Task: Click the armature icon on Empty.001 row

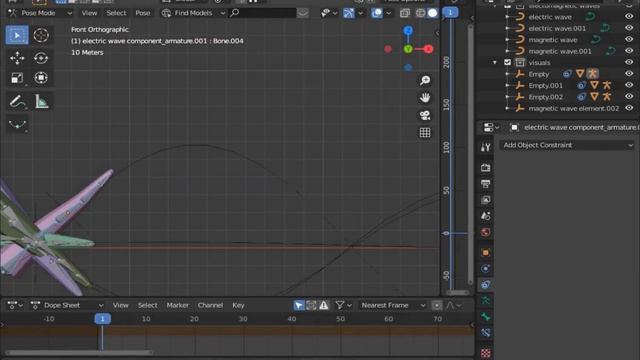Action: click(607, 85)
